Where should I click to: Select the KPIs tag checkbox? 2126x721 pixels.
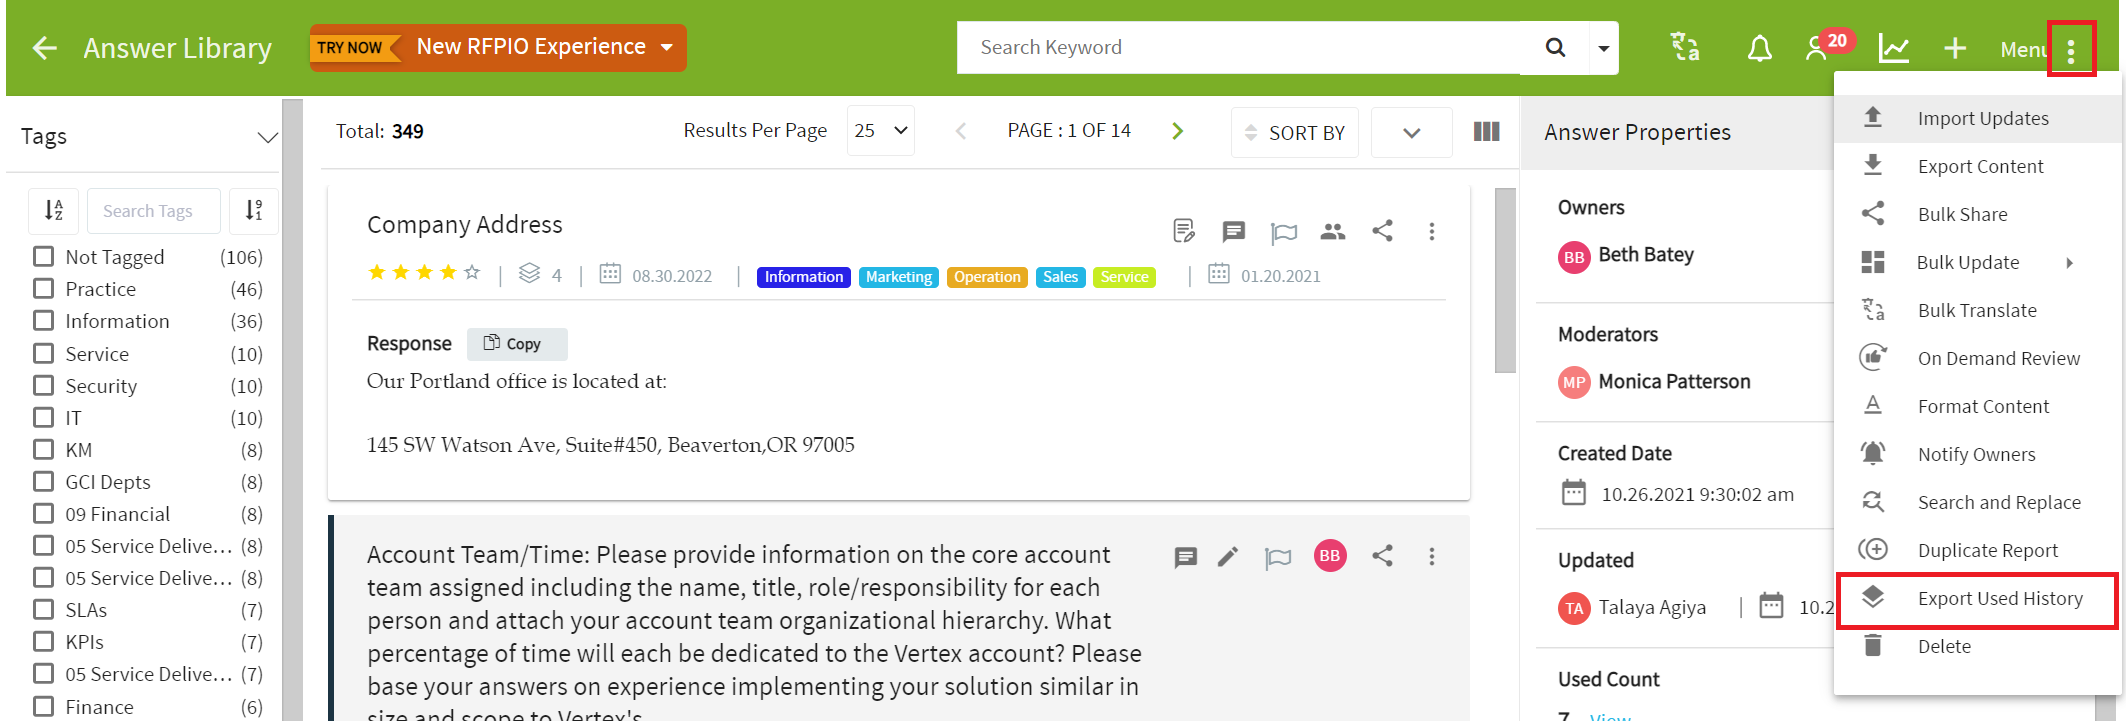point(43,641)
